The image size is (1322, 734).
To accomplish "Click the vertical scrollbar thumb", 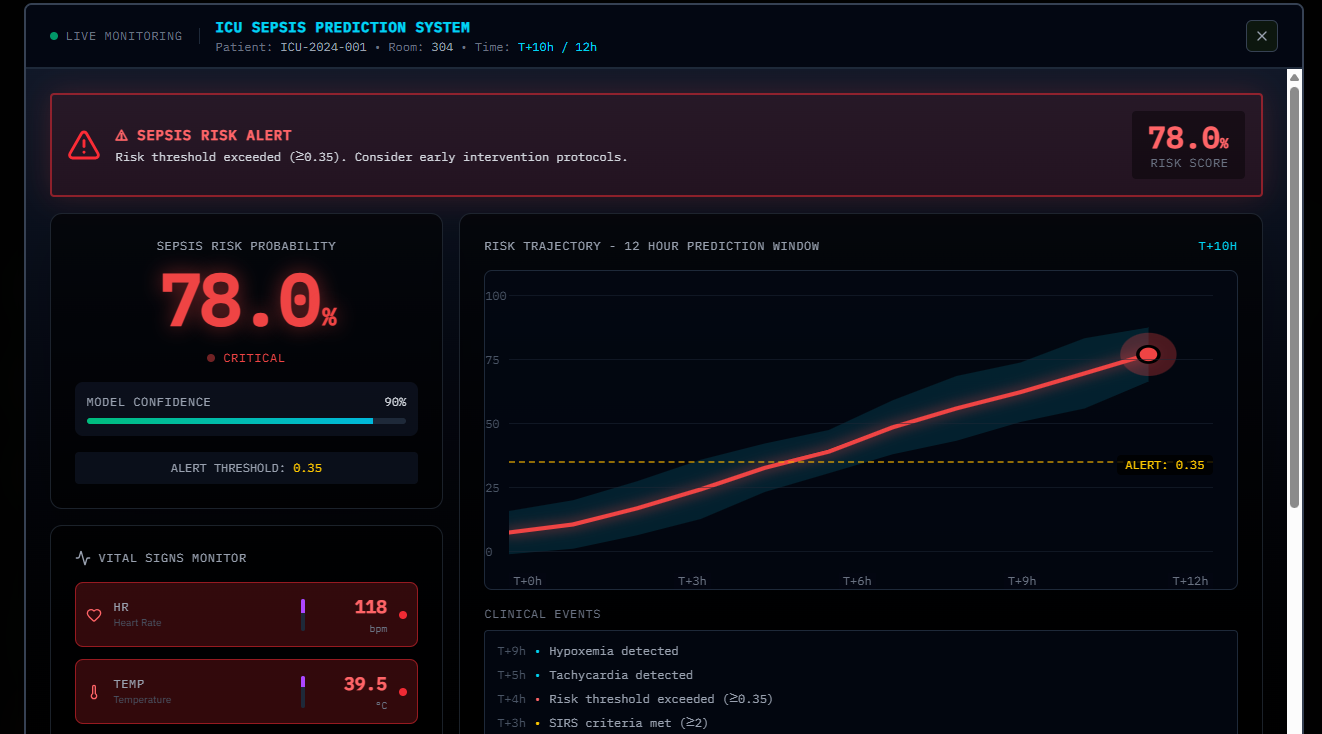I will pos(1294,297).
